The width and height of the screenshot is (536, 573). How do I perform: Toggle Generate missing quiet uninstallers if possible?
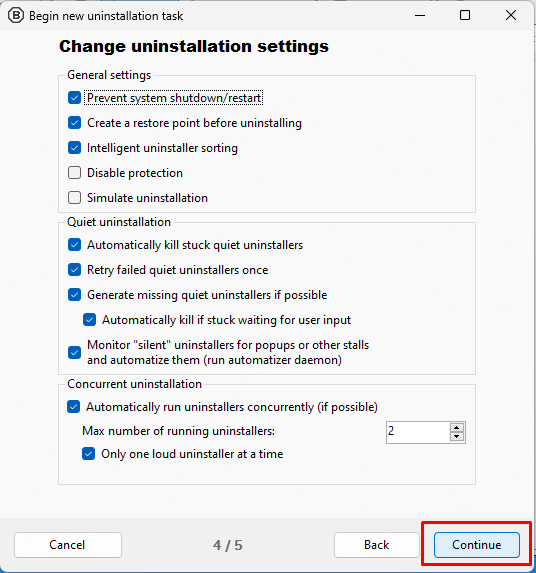(75, 295)
